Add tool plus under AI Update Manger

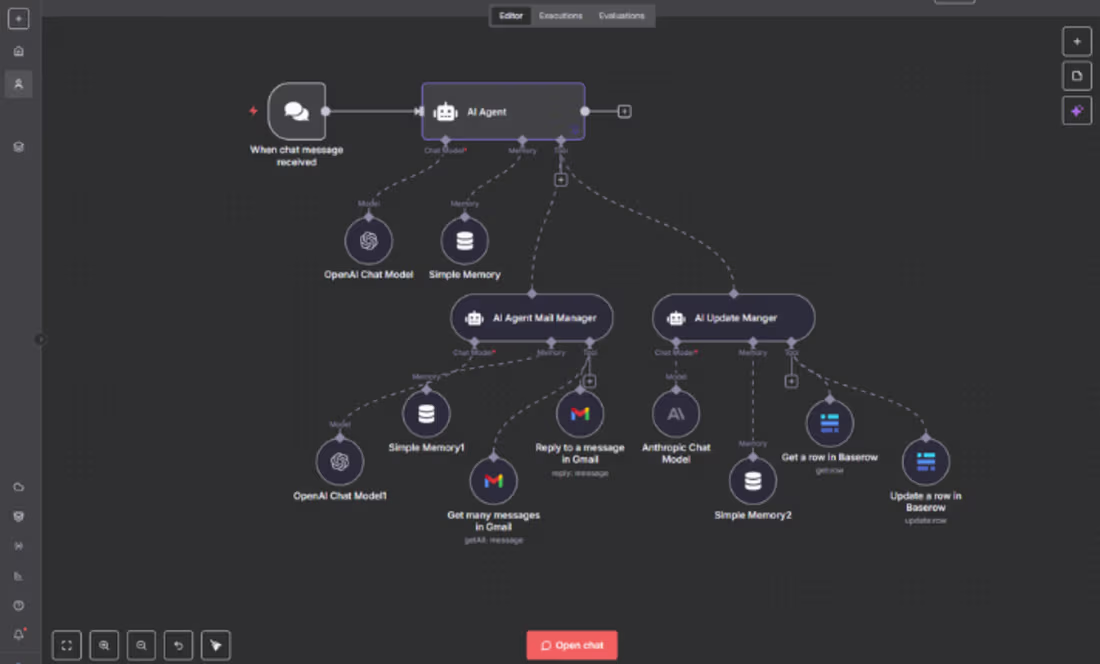click(791, 381)
